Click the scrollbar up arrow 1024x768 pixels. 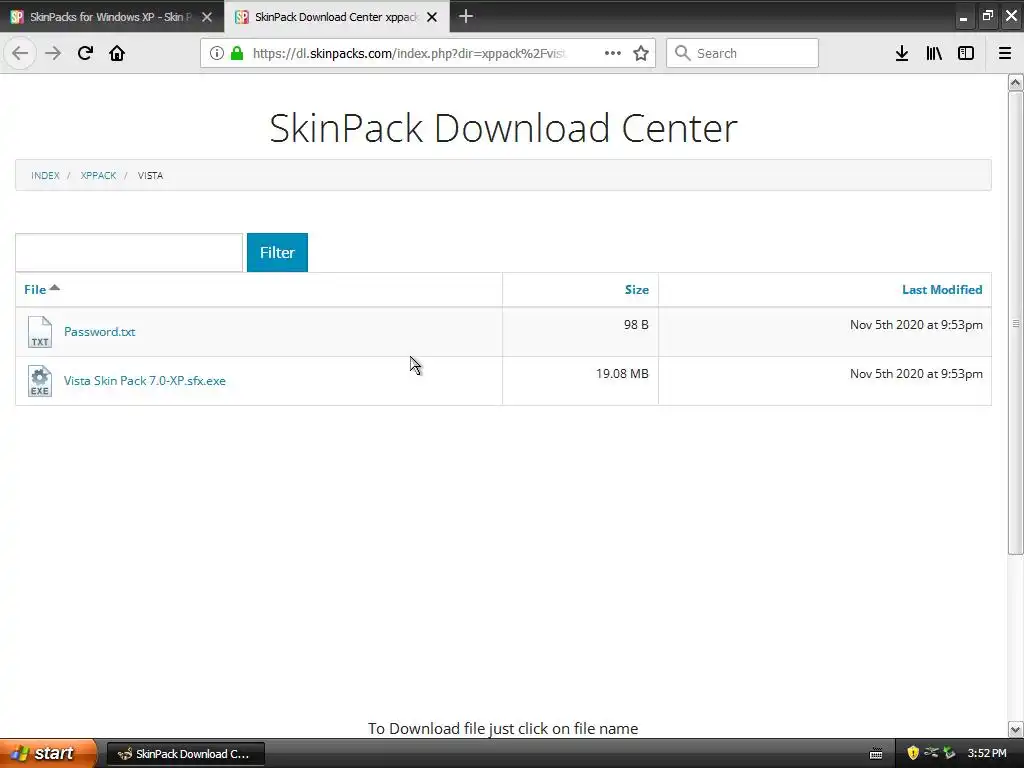[1015, 82]
